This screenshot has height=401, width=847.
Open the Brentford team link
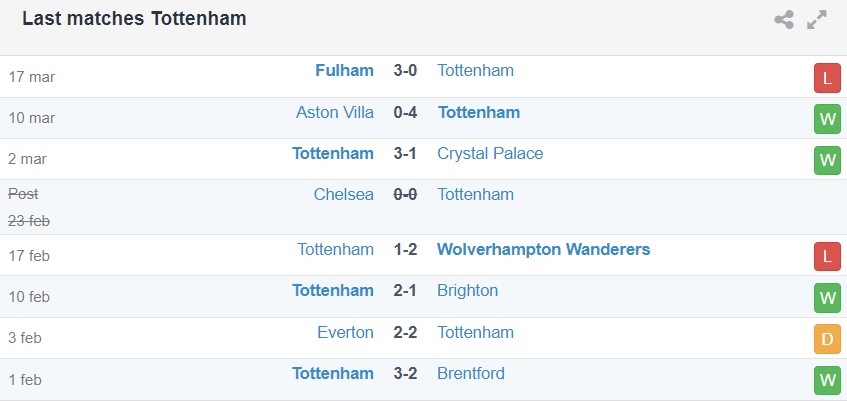point(470,373)
